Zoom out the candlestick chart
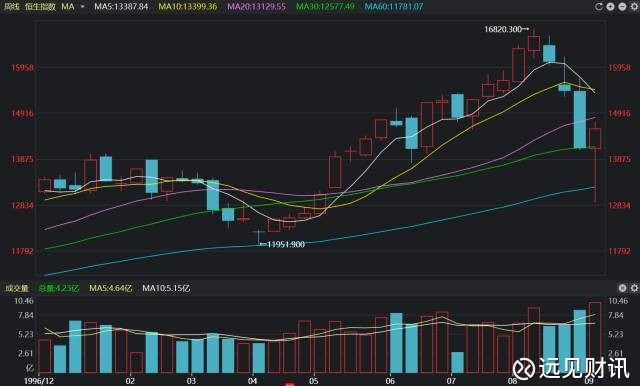Viewport: 640px width, 386px height. pyautogui.click(x=622, y=7)
